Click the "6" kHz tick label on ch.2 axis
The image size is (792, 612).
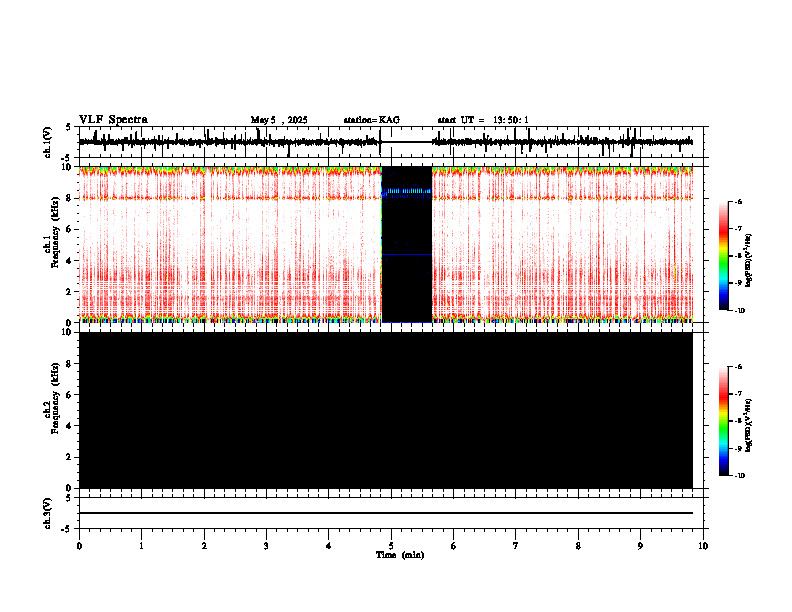70,395
